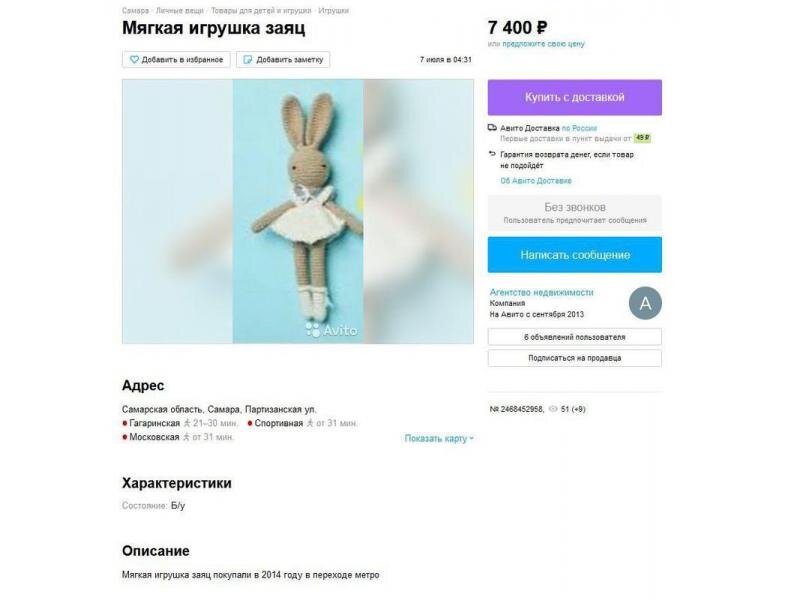The height and width of the screenshot is (600, 800).
Task: Expand map with Показать карту
Action: point(439,438)
